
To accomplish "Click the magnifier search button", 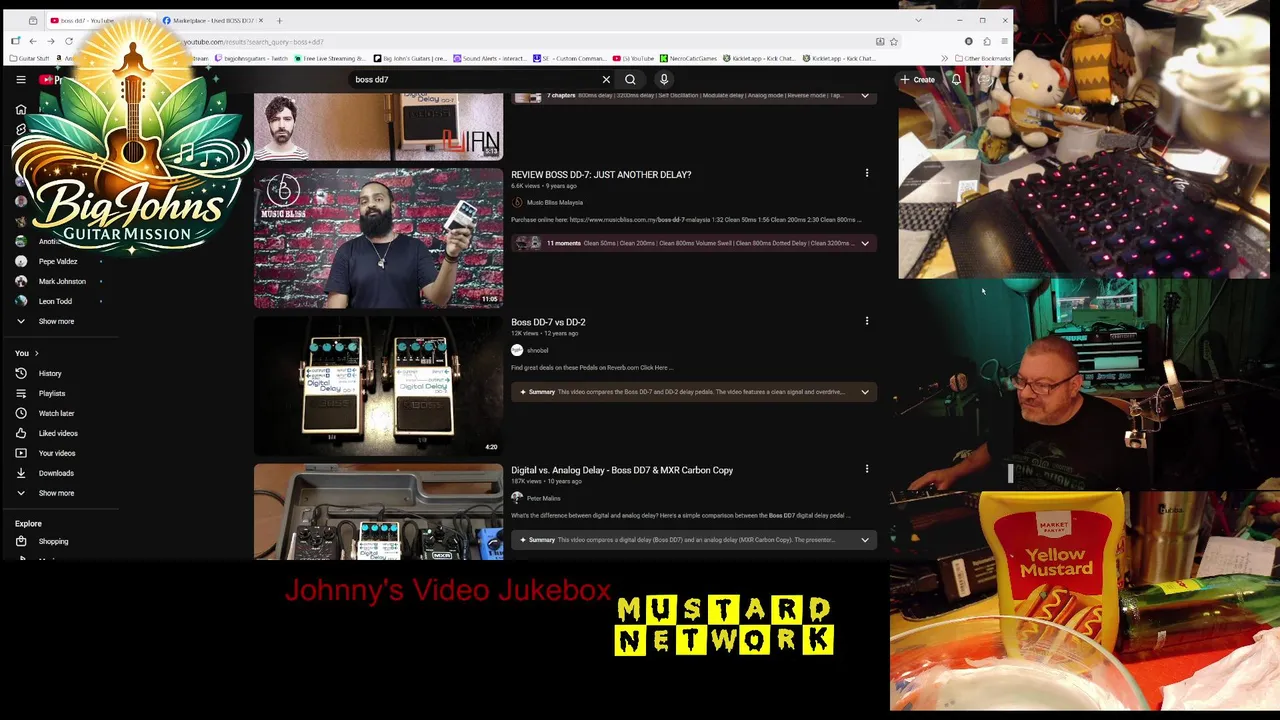I will 630,79.
